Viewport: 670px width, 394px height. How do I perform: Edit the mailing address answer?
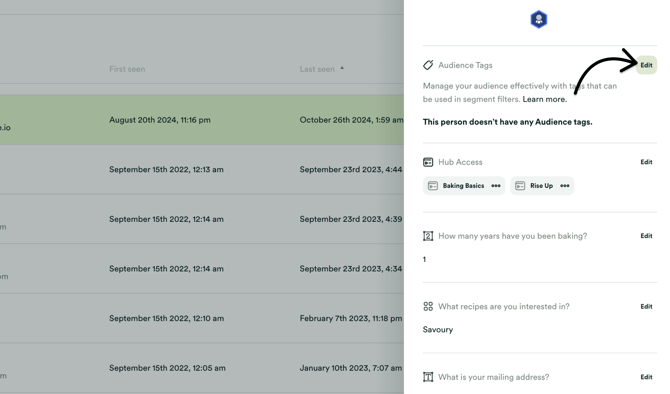point(646,377)
